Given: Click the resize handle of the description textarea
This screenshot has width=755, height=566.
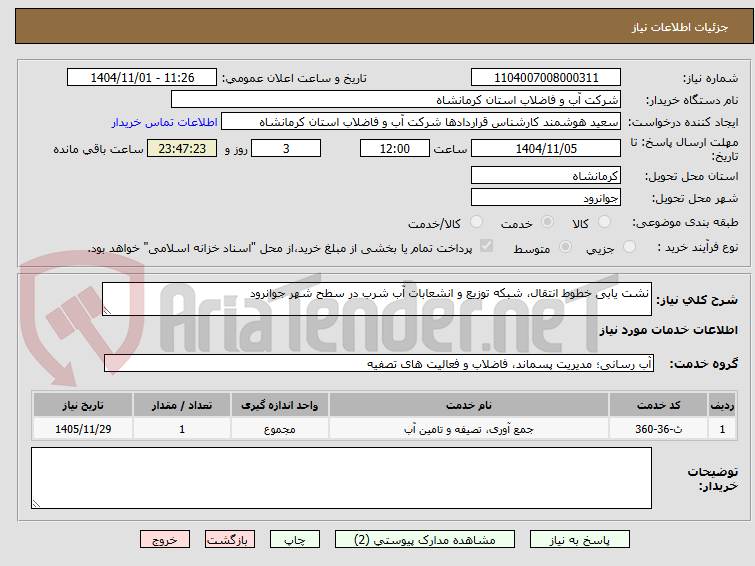Looking at the screenshot, I should pos(107,311).
